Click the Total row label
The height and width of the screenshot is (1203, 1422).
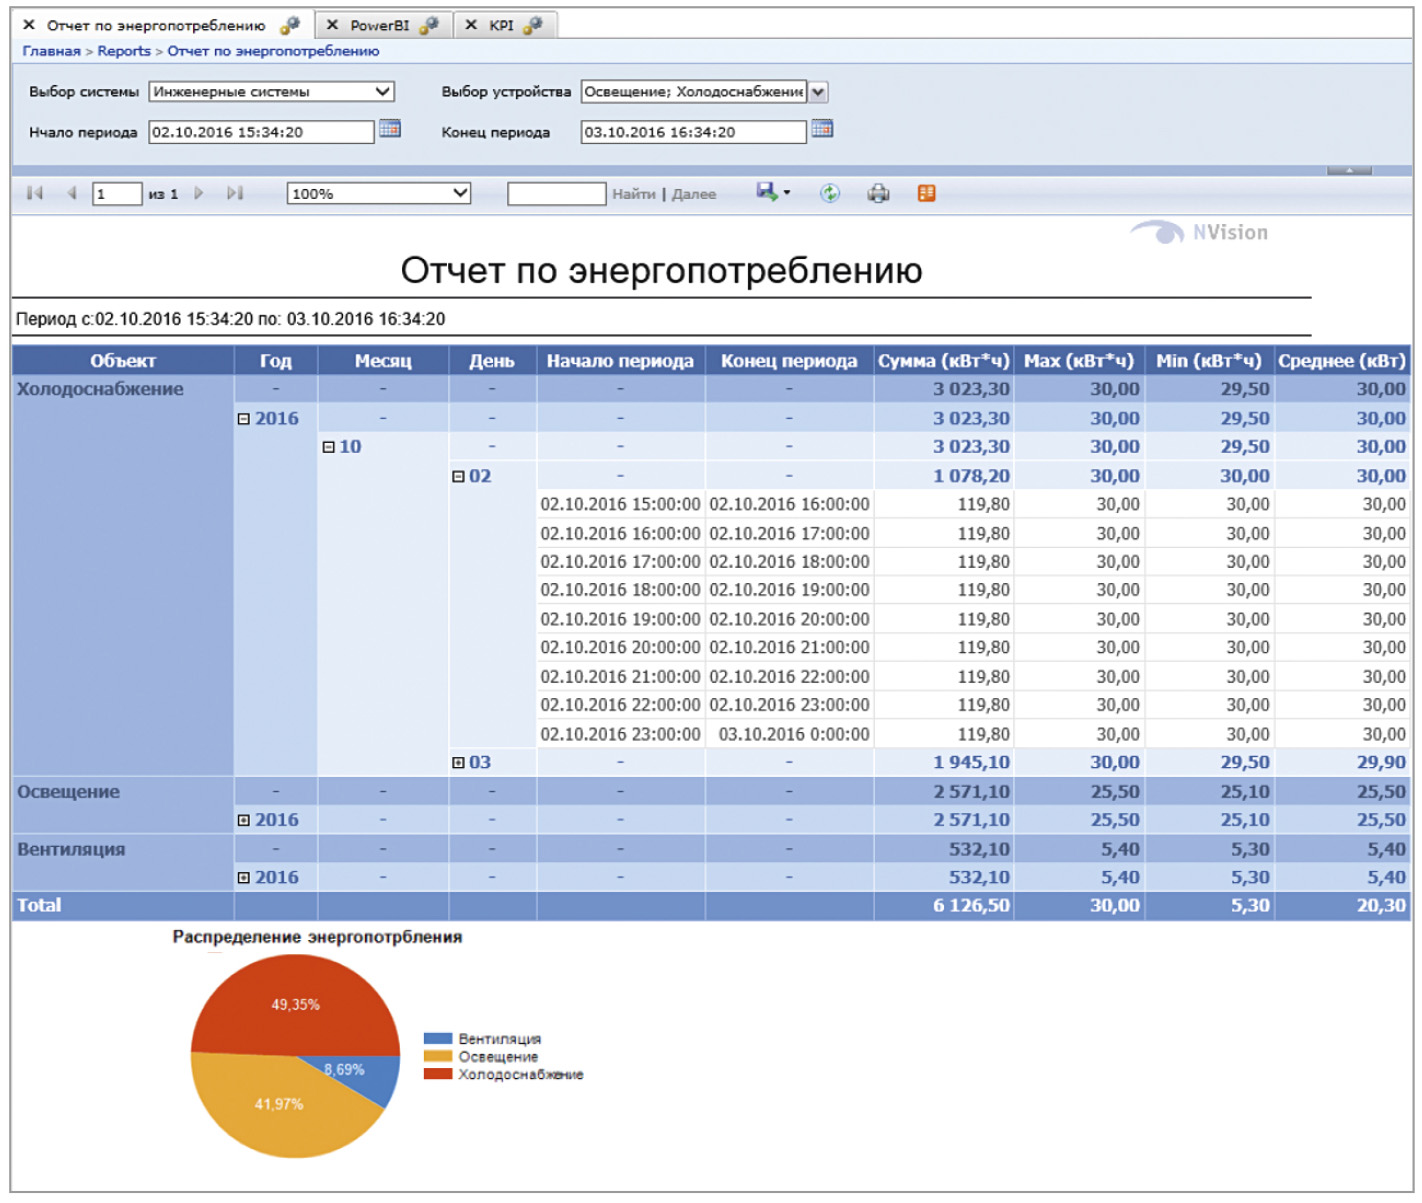(39, 906)
